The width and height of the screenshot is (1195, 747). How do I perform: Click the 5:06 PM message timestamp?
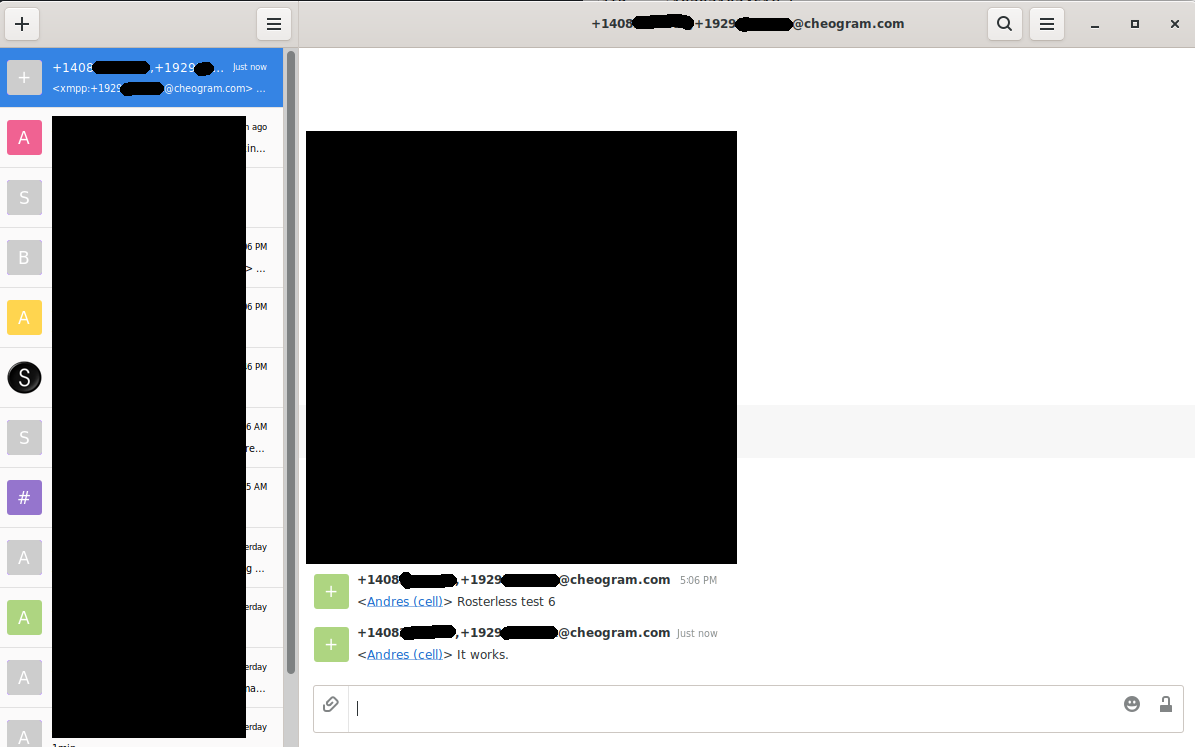698,580
